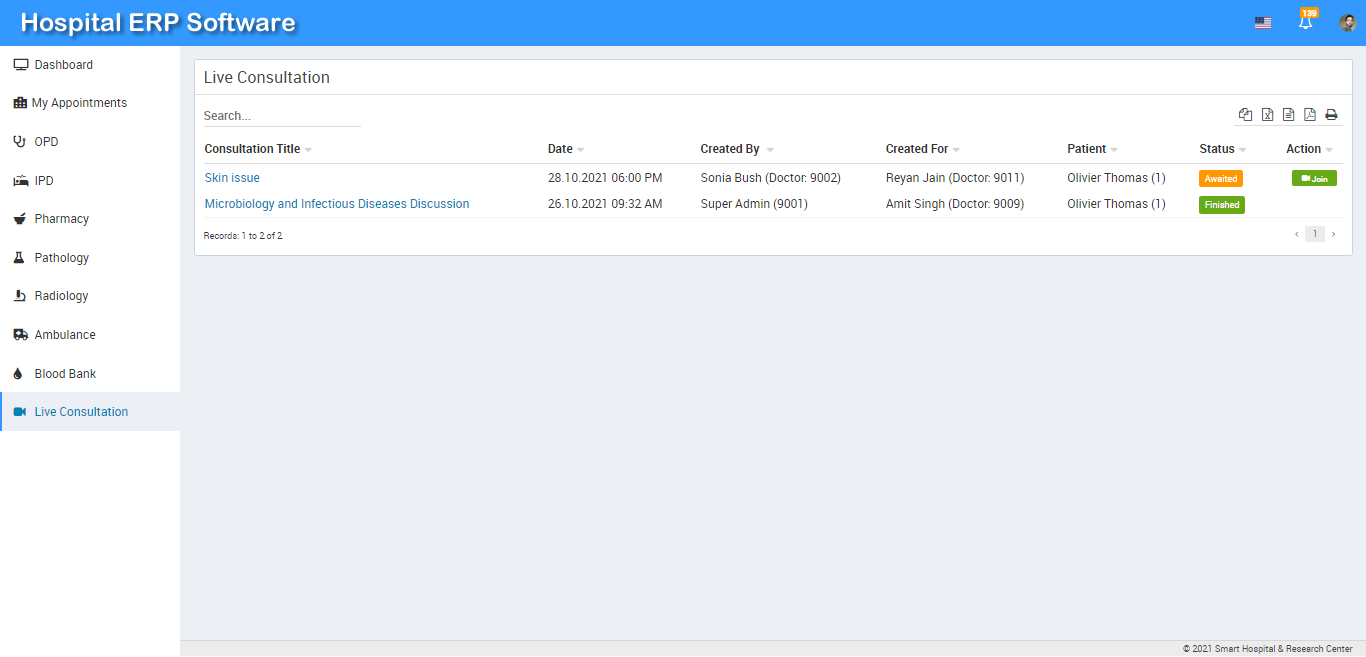Open Blood Bank from the sidebar

pos(65,374)
